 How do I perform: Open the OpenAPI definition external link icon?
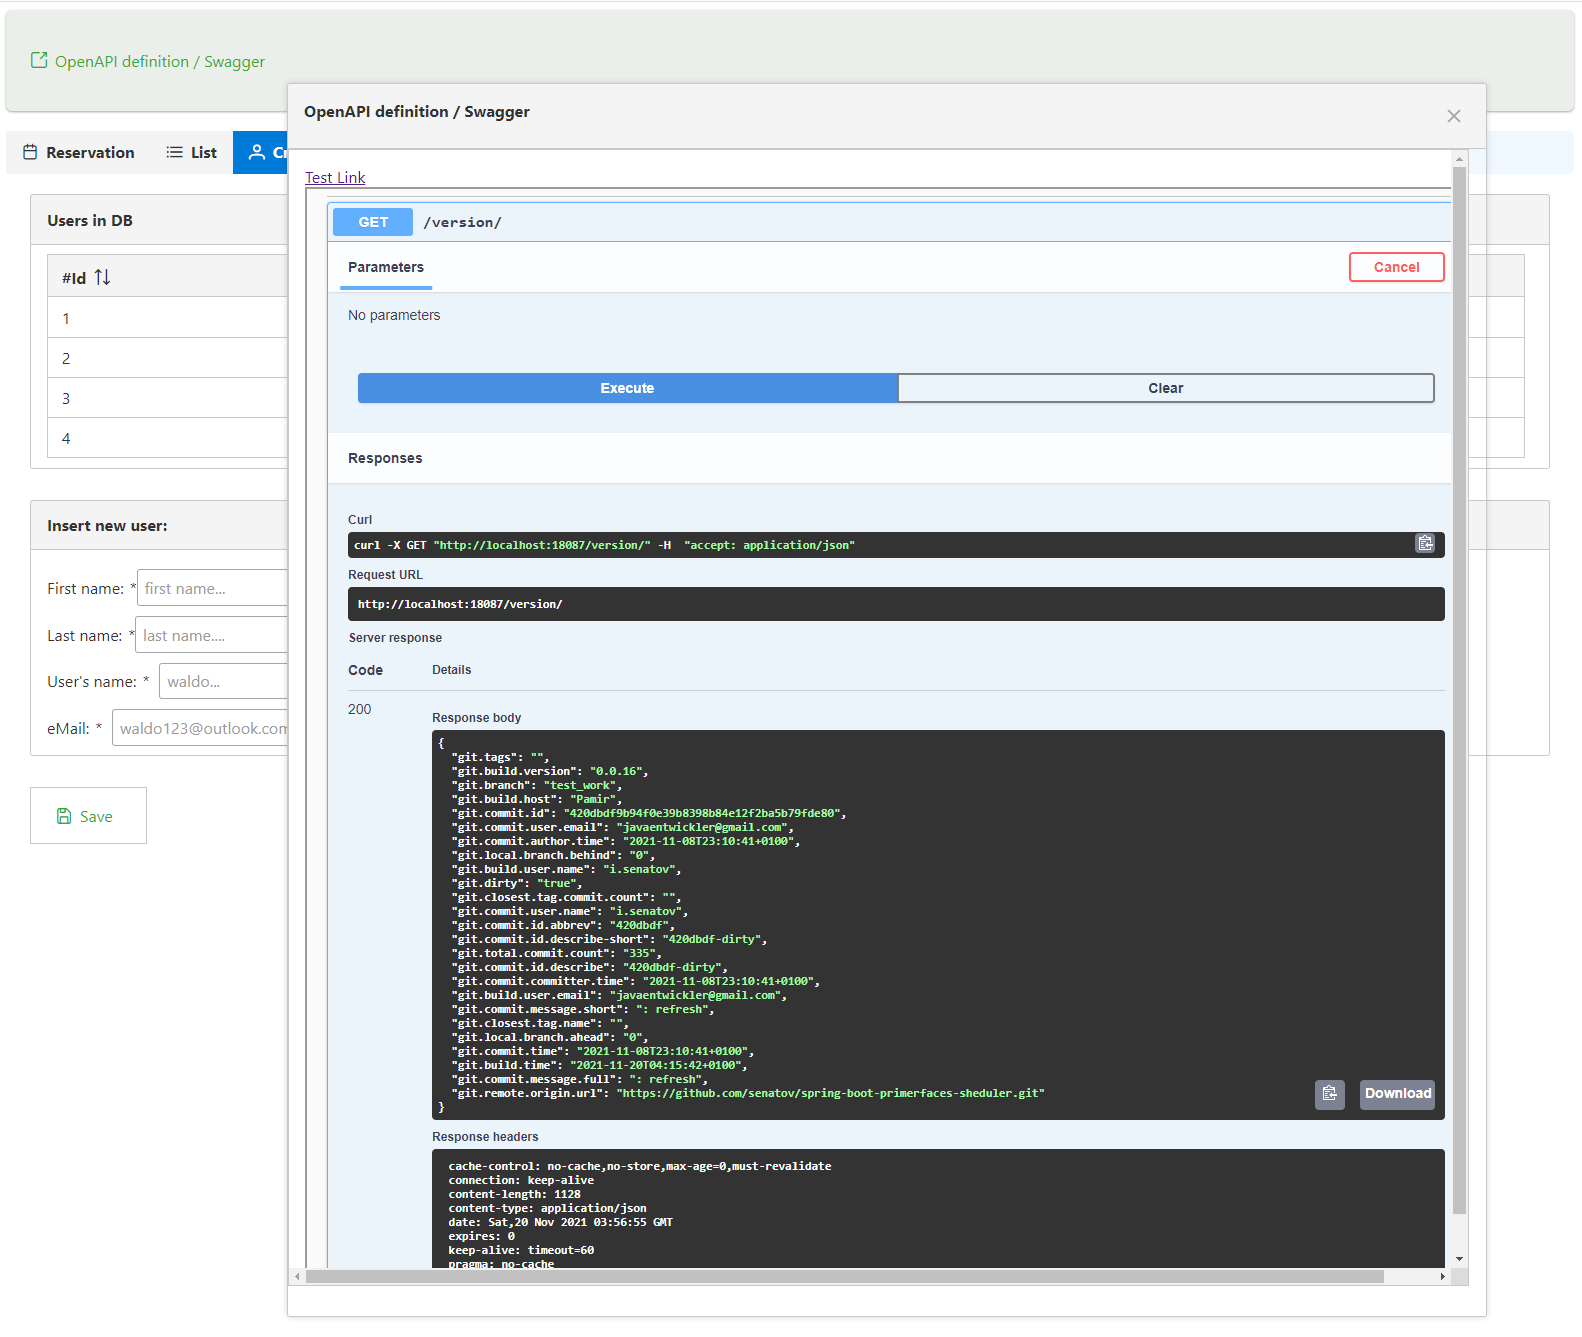click(x=39, y=60)
